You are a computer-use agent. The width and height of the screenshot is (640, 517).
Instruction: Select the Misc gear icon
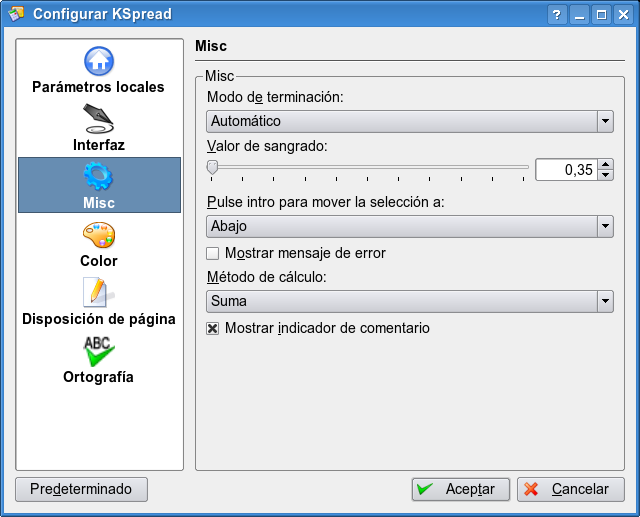(99, 178)
